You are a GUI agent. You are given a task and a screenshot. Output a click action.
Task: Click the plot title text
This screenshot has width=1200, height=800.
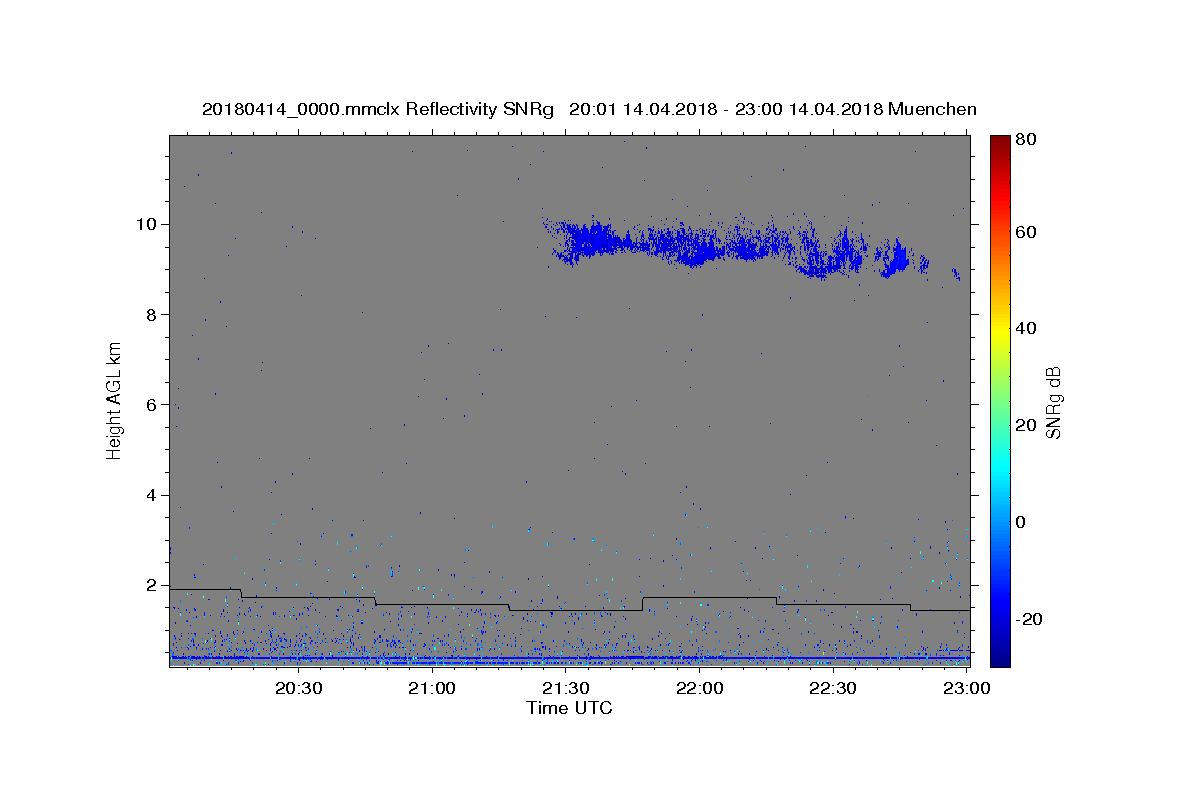coord(589,109)
